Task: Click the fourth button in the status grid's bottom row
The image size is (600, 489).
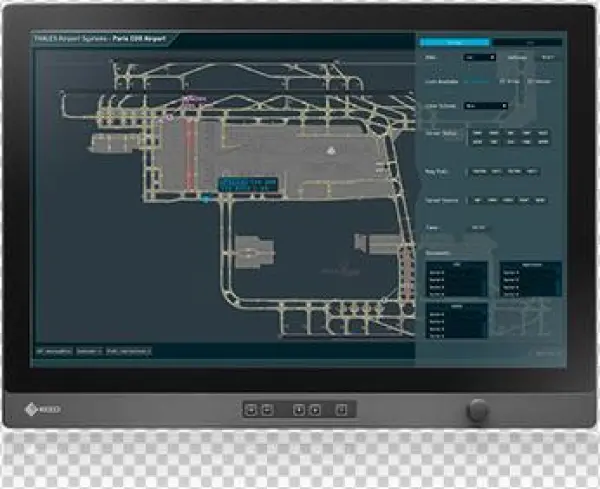Action: (527, 142)
